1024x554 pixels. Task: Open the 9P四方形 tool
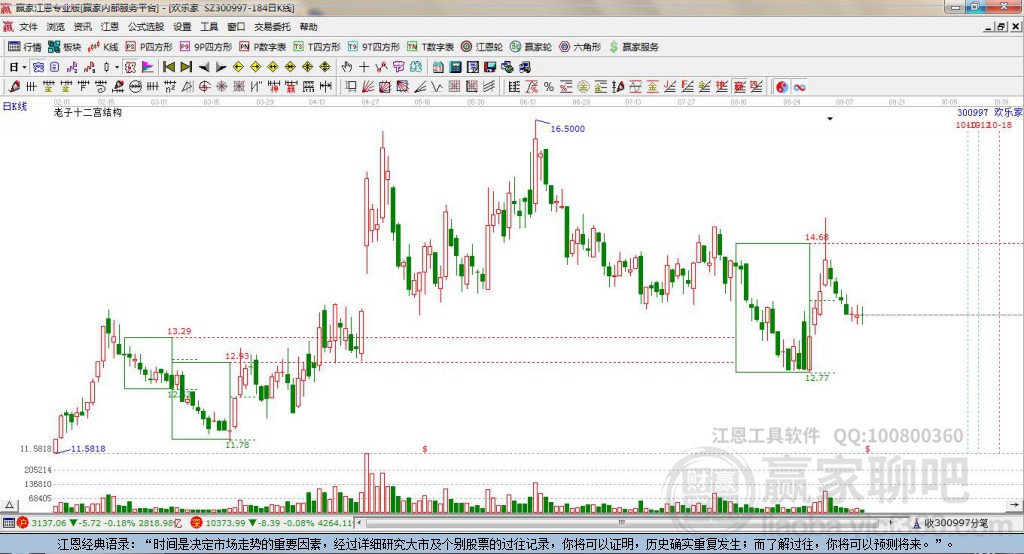point(206,47)
